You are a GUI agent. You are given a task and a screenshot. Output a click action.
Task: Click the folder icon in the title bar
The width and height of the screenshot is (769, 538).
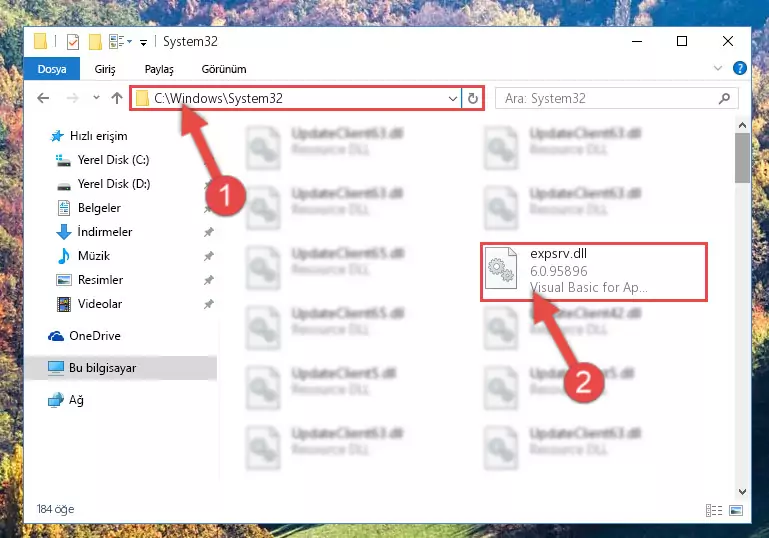tap(40, 42)
